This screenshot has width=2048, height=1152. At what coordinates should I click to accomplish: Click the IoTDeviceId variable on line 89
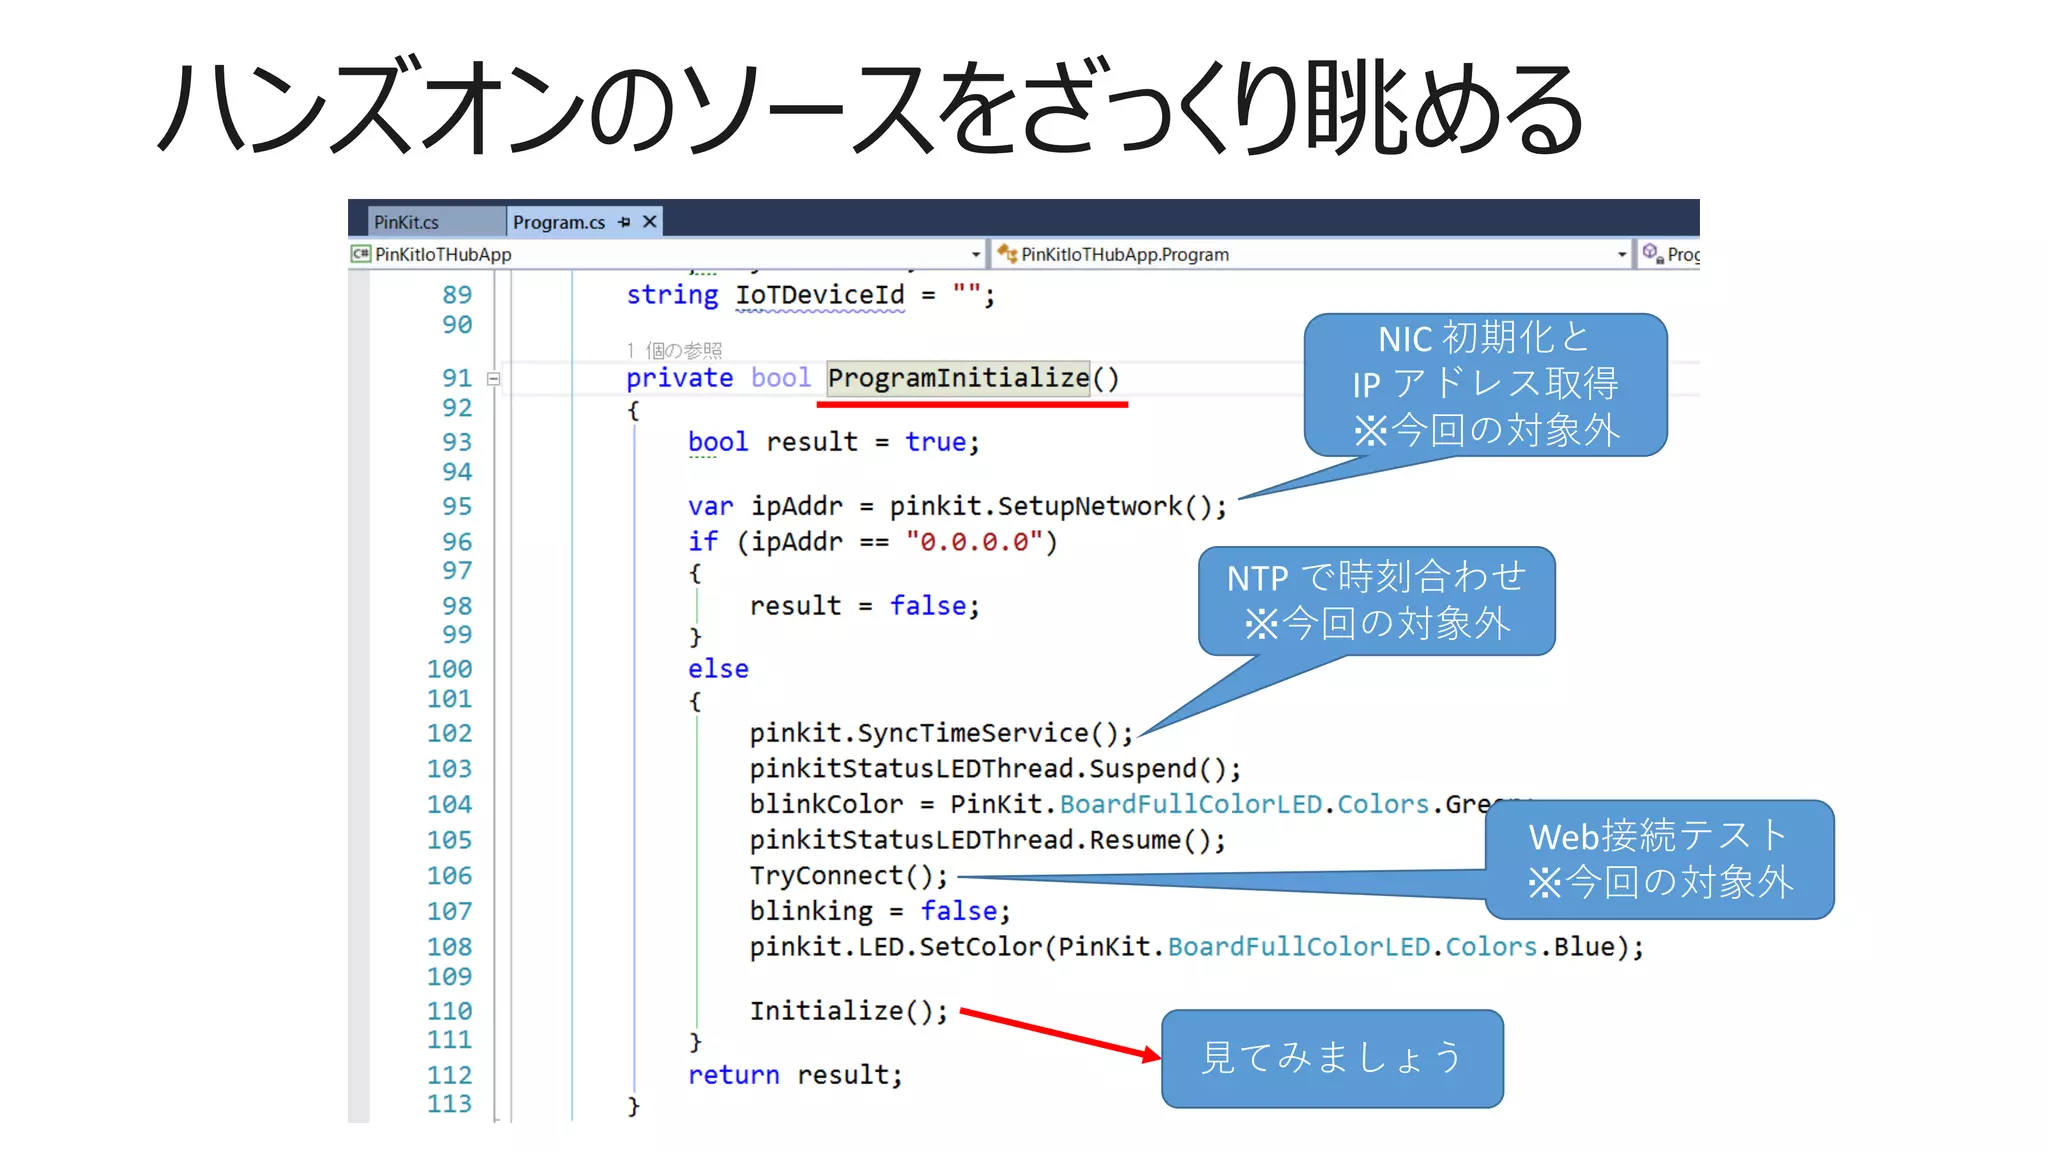tap(820, 295)
